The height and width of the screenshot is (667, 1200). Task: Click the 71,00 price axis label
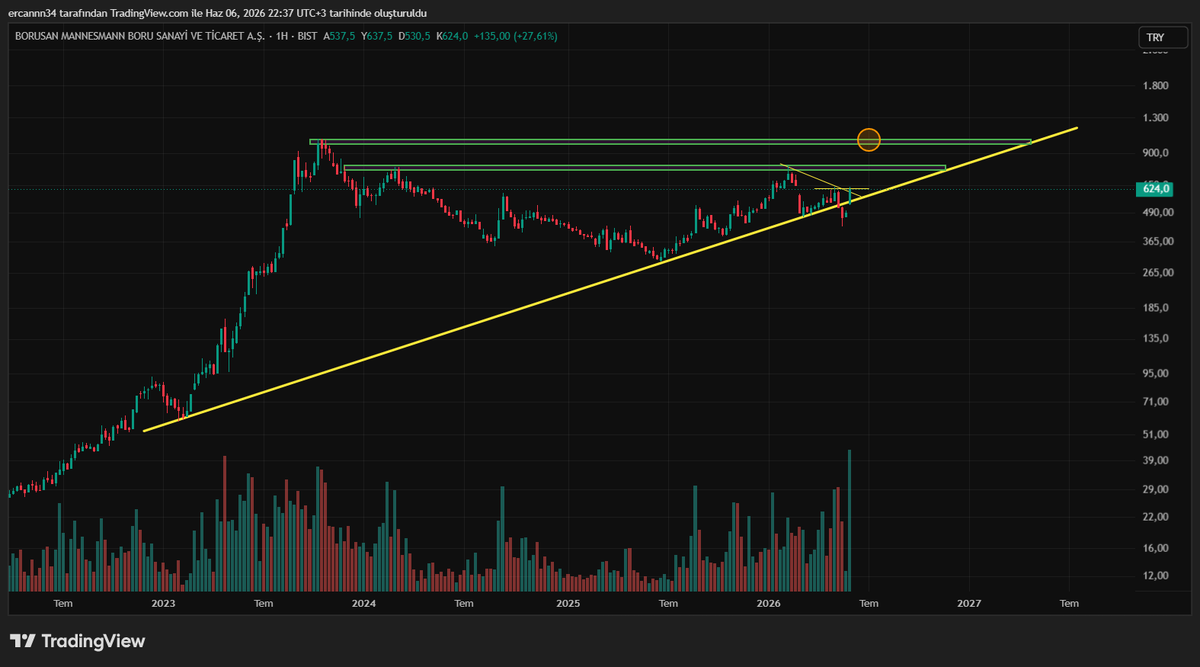tap(1154, 401)
